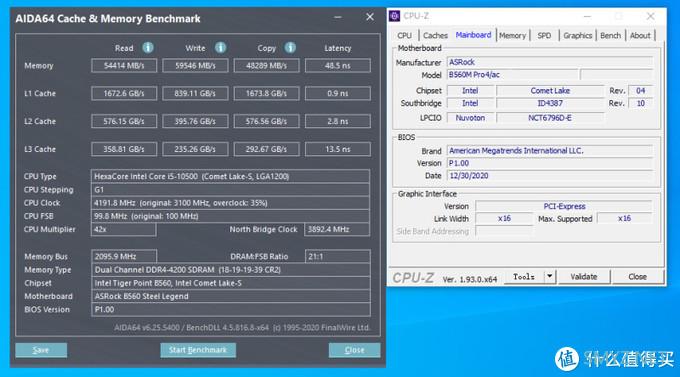Click the BIOS Version field in CPU-Z
680x377 pixels.
(549, 163)
